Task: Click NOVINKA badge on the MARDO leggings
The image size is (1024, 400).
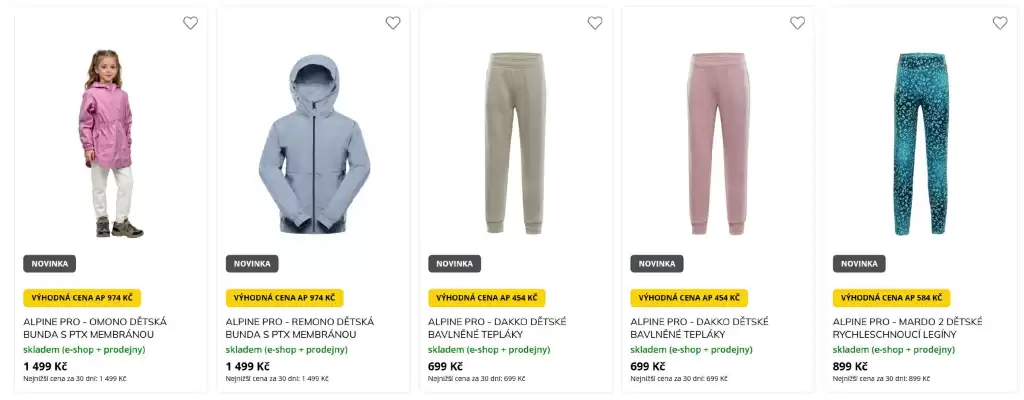Action: pyautogui.click(x=859, y=264)
